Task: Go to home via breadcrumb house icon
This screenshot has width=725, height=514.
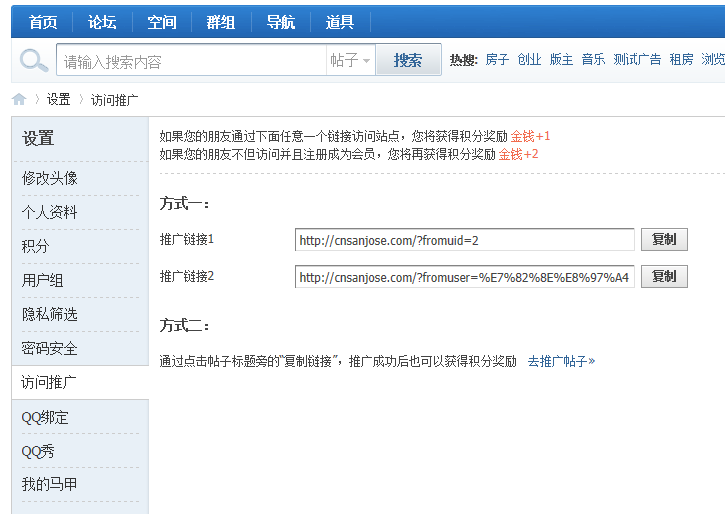Action: pyautogui.click(x=19, y=99)
